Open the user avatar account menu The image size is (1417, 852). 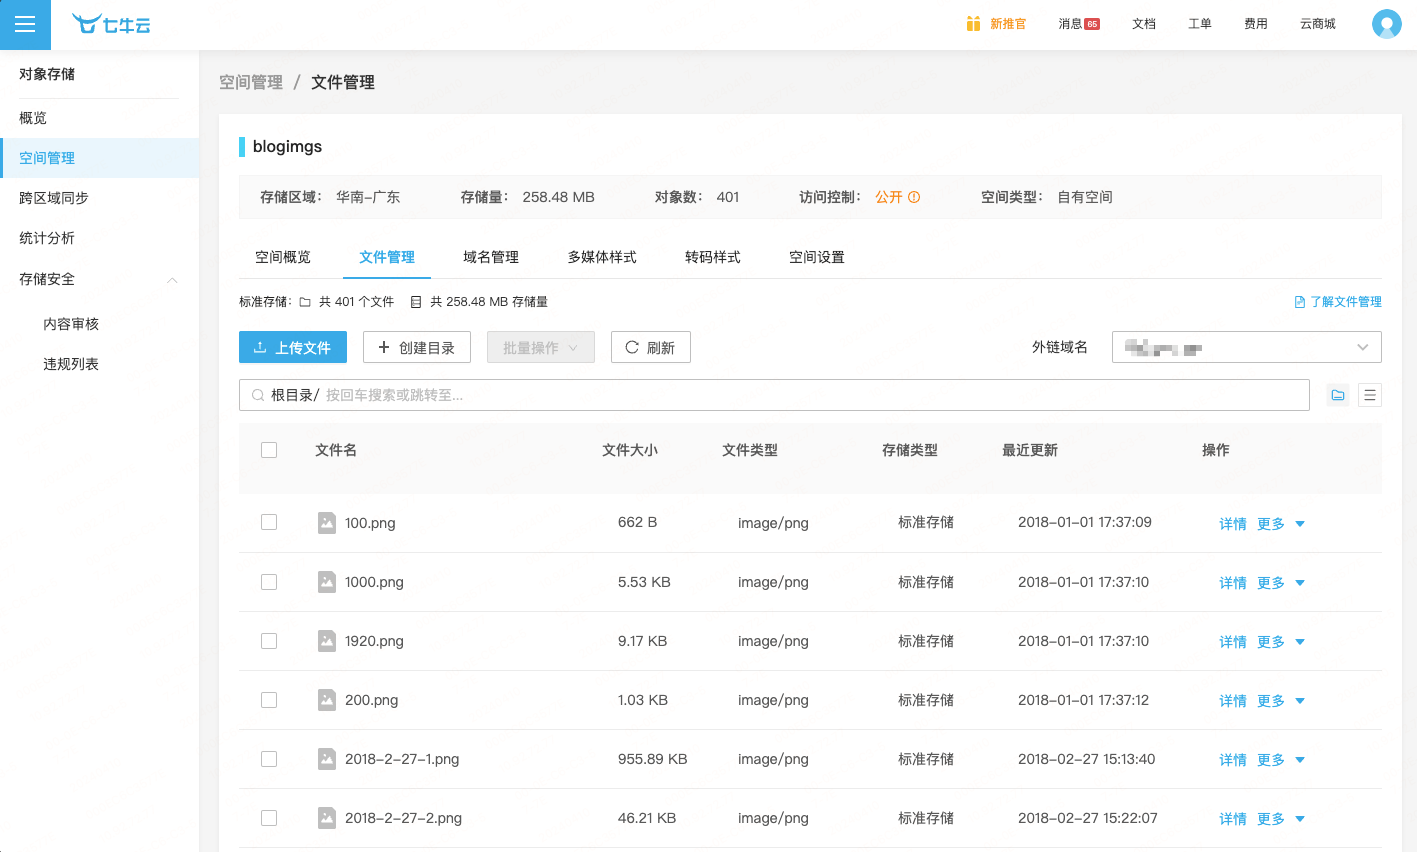tap(1387, 24)
